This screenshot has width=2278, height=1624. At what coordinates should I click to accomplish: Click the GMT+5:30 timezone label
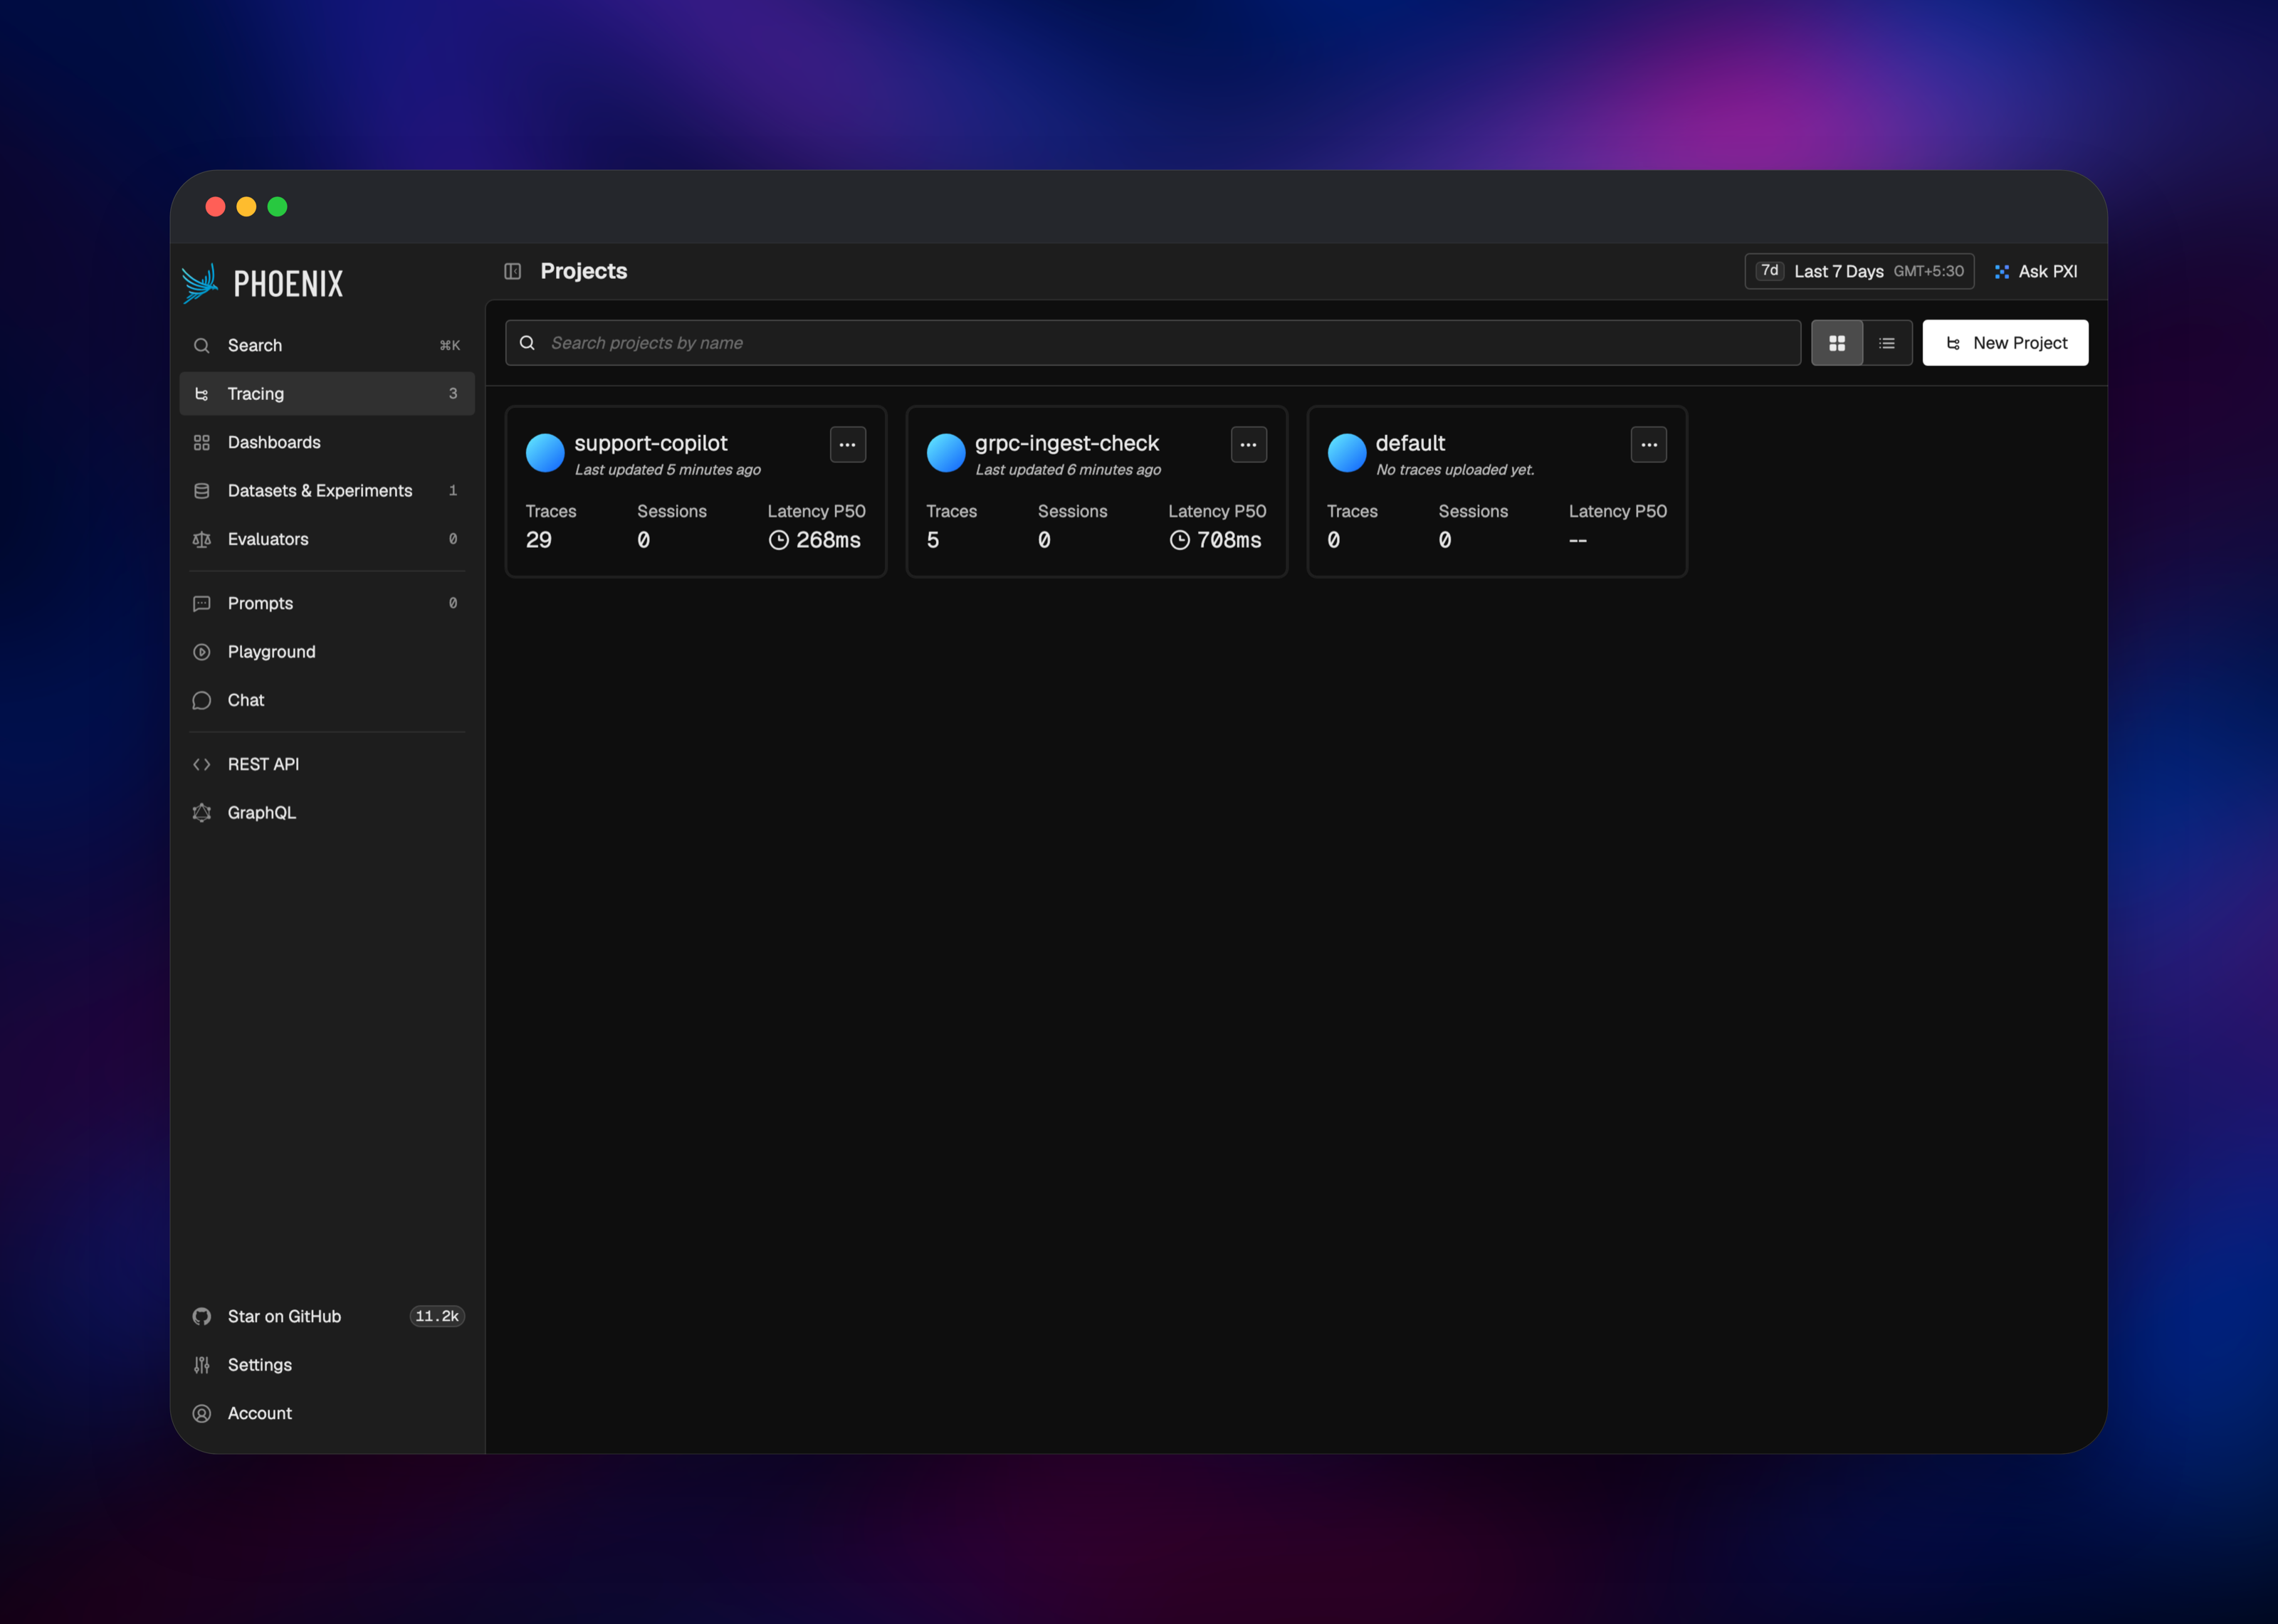[x=1928, y=271]
